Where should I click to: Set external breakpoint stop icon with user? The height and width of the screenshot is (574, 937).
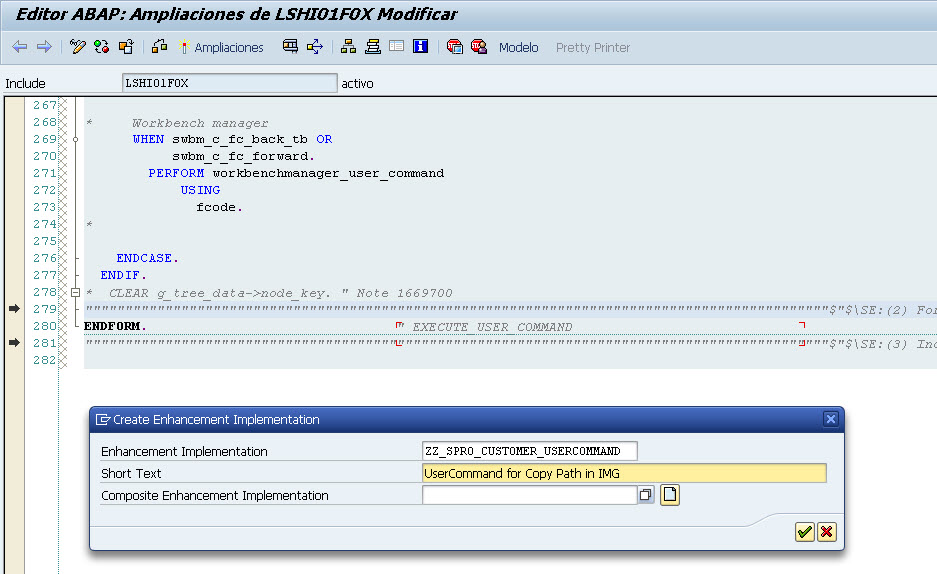click(479, 47)
